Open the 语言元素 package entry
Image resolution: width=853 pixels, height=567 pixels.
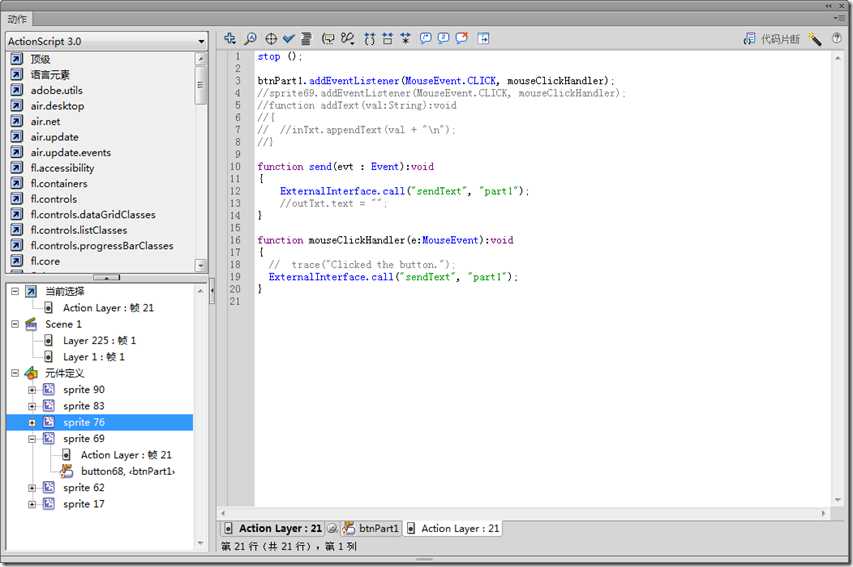tap(50, 75)
